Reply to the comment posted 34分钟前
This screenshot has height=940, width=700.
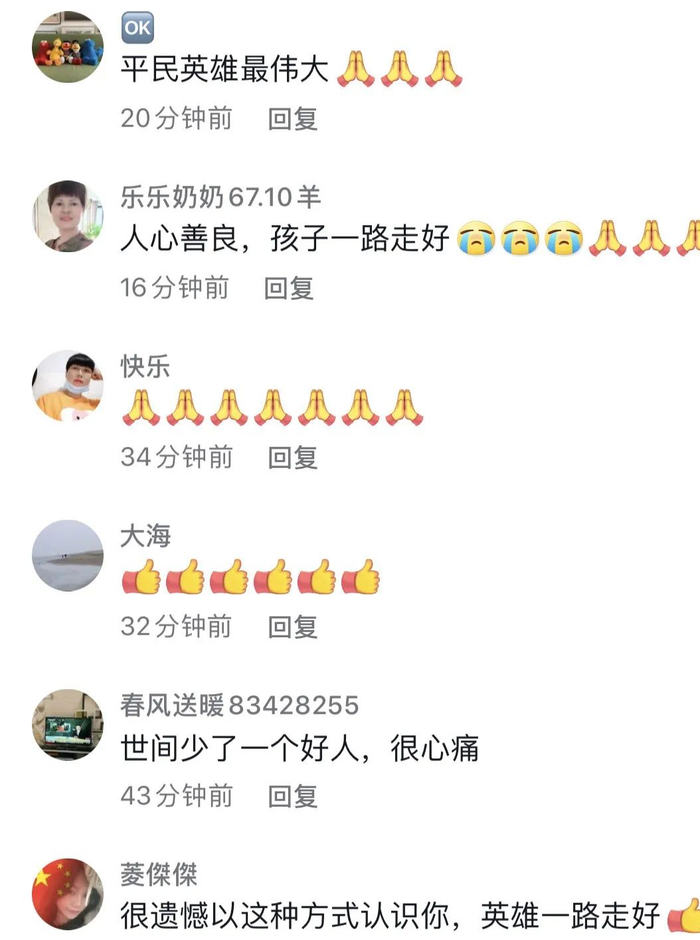pos(292,457)
